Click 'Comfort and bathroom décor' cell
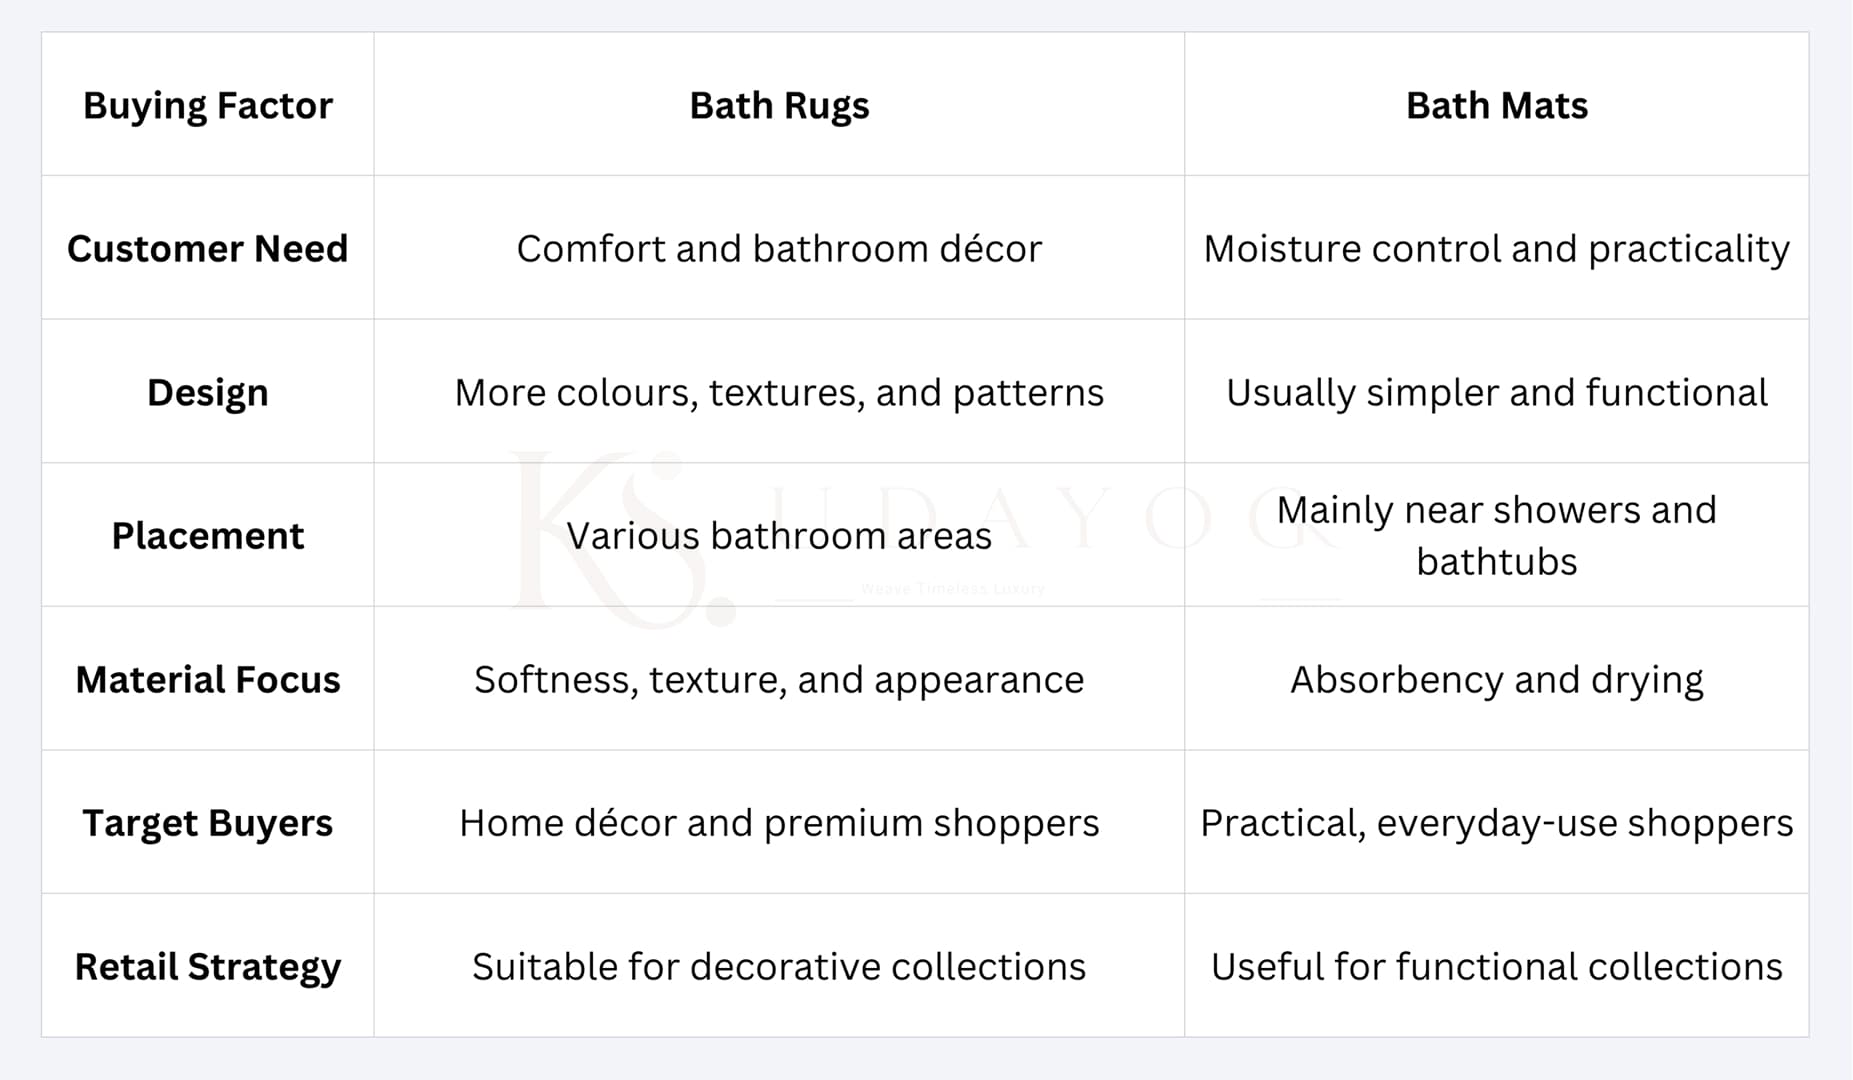 click(779, 248)
